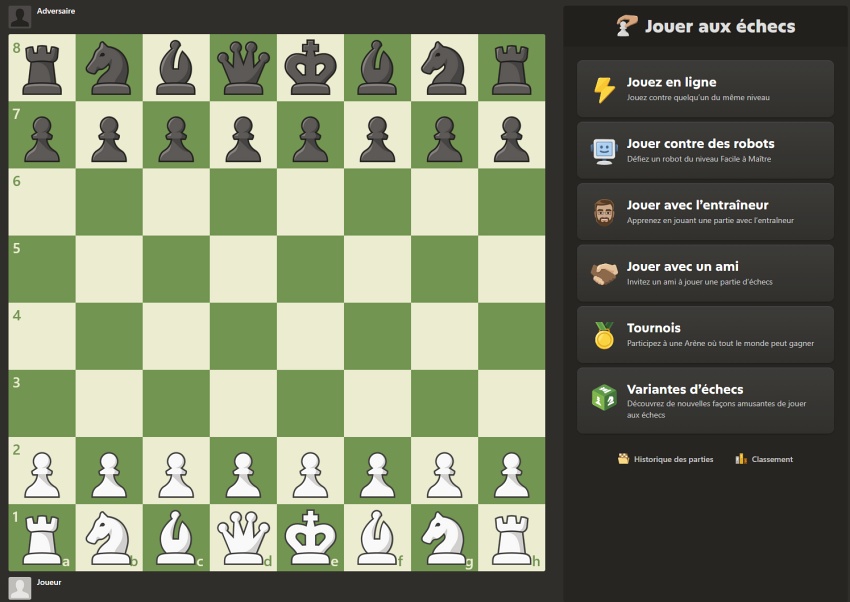Screen dimensions: 850x602
Task: Click the hand-with-pawn header icon
Action: [627, 26]
